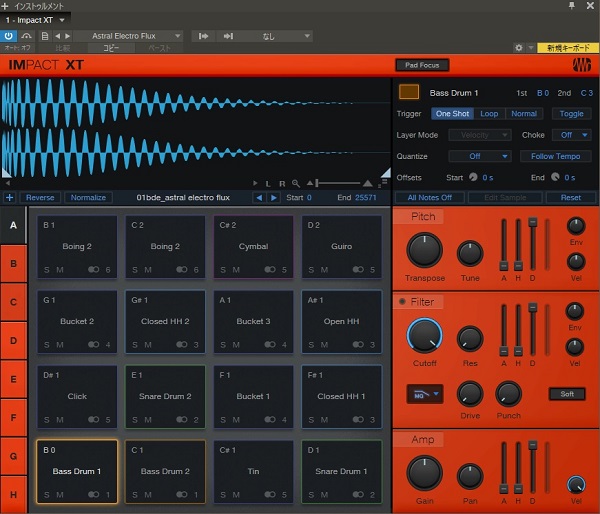Click the filter Cutoff knob

pyautogui.click(x=424, y=336)
